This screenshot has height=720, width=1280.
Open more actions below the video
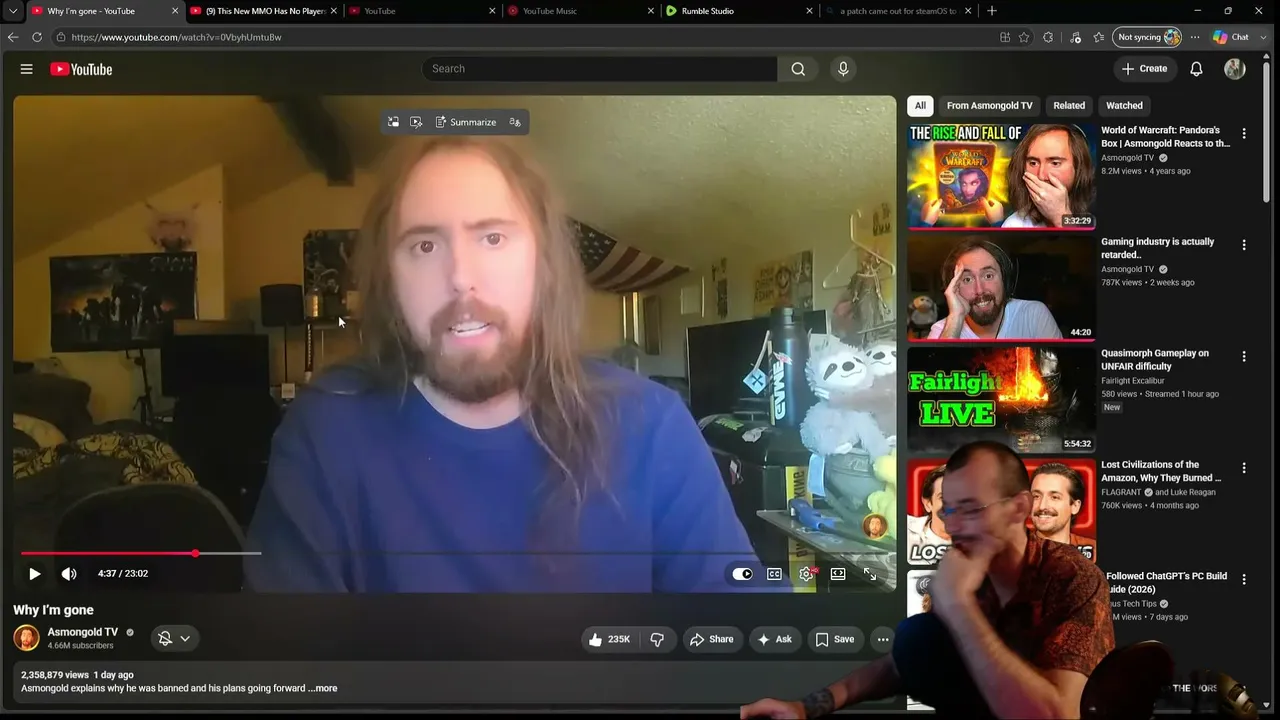(x=883, y=639)
